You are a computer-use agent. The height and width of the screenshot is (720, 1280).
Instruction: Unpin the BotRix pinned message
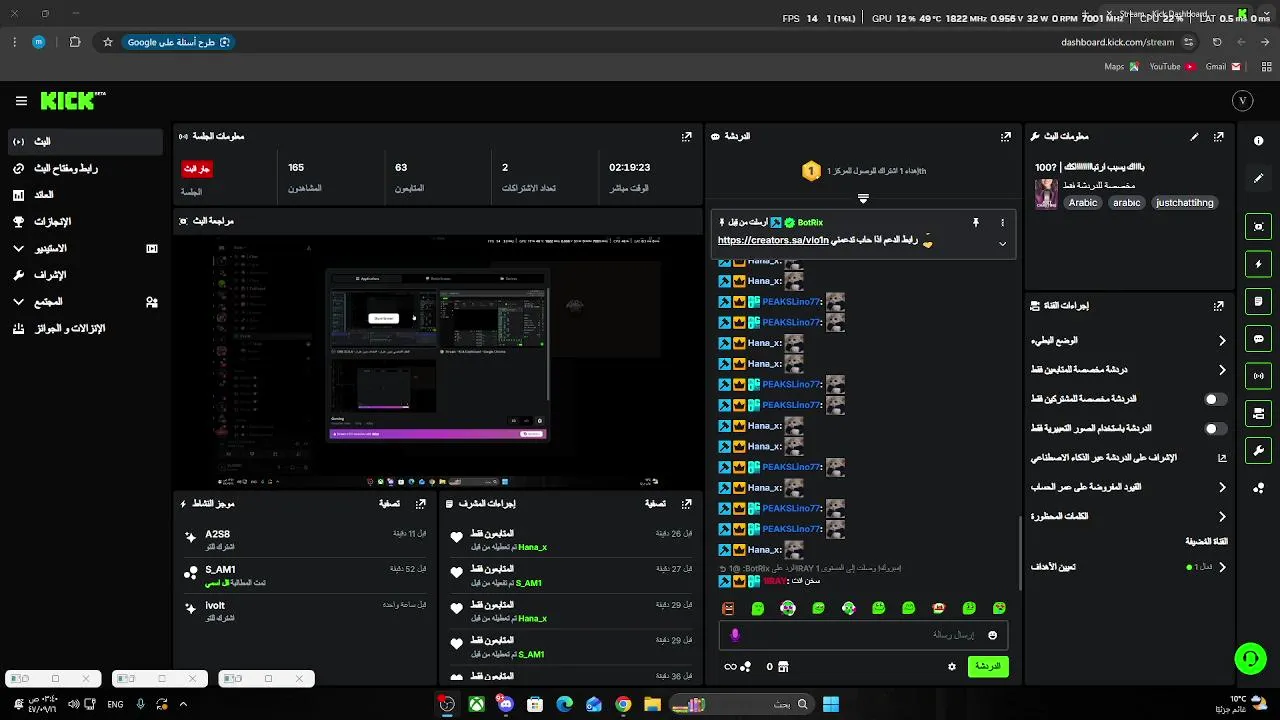(x=976, y=223)
